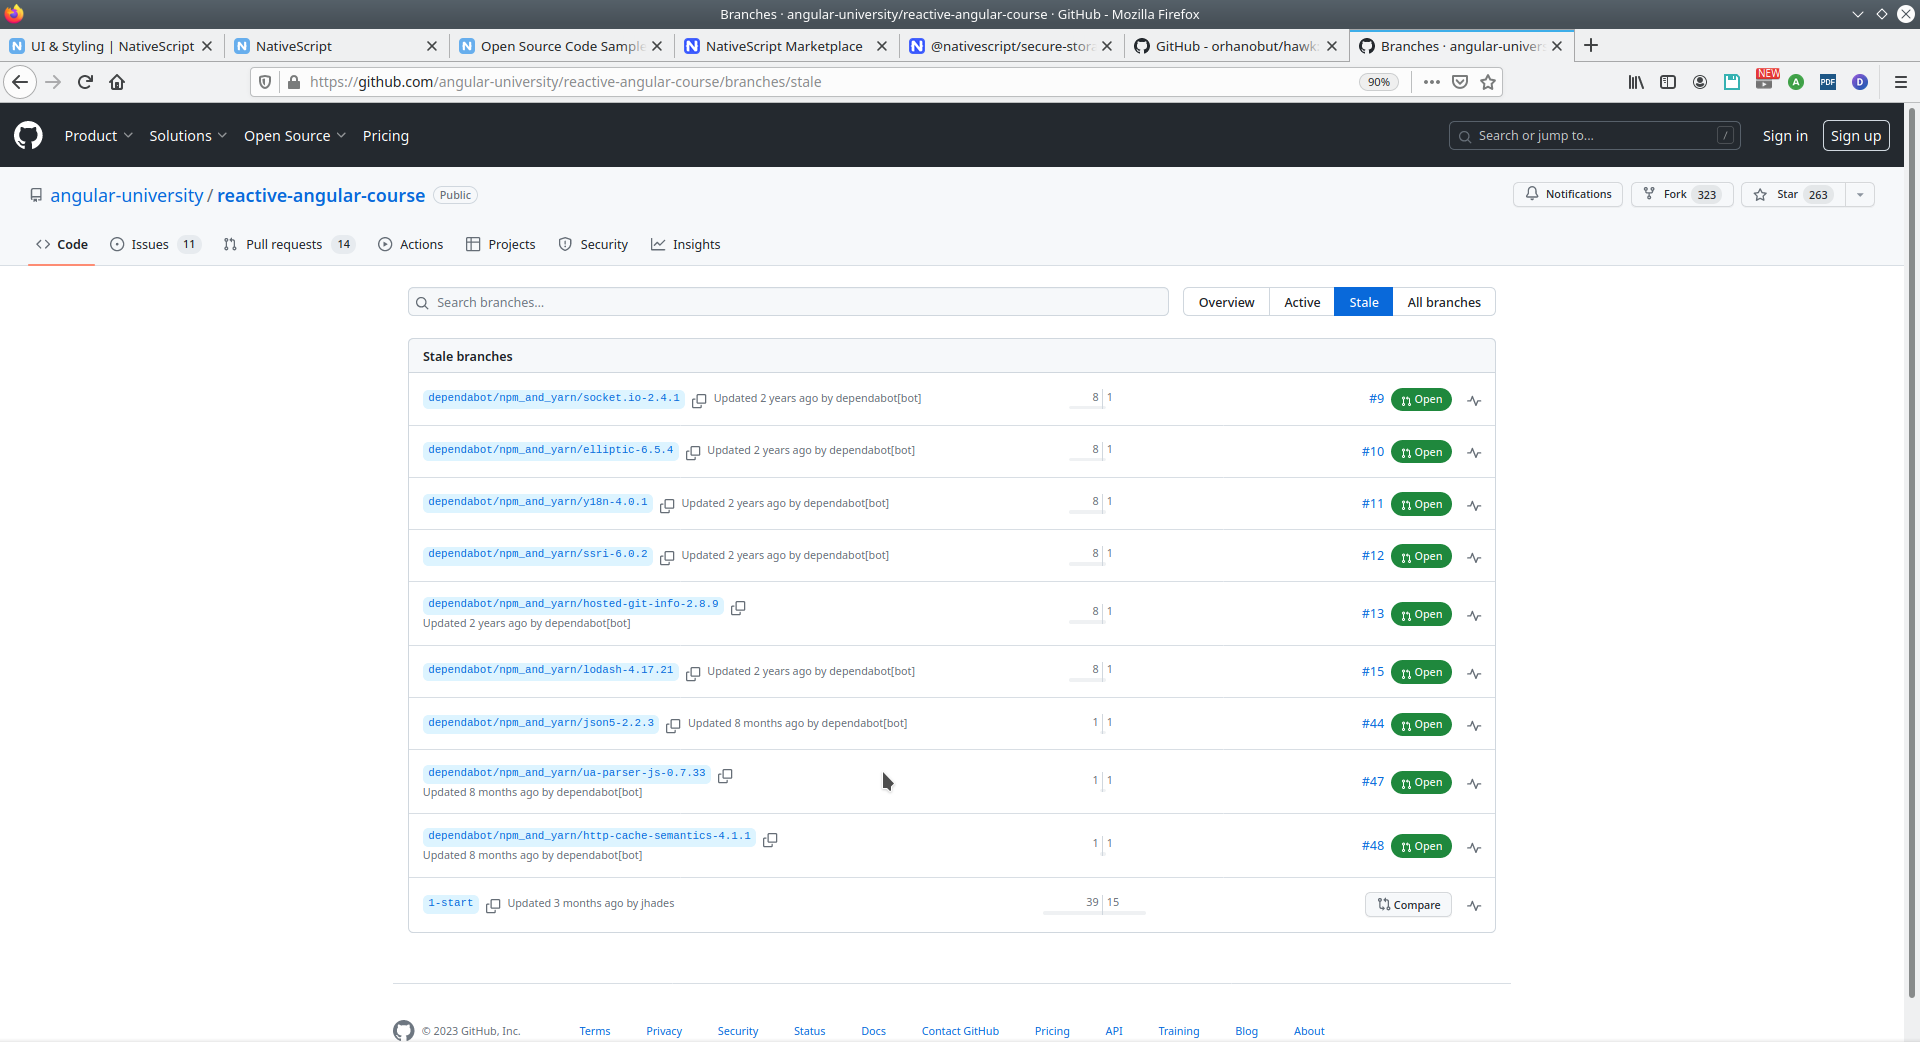The height and width of the screenshot is (1042, 1920).
Task: Go back to the previous page
Action: click(20, 82)
